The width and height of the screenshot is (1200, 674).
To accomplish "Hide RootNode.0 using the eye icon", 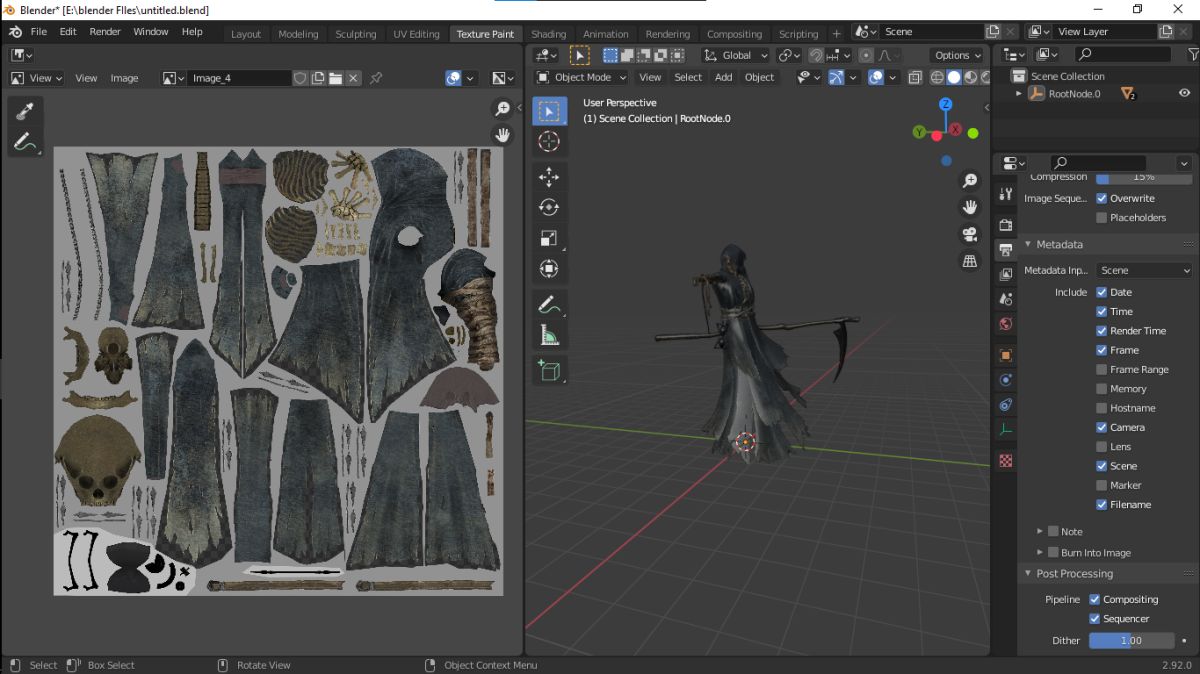I will click(x=1184, y=93).
